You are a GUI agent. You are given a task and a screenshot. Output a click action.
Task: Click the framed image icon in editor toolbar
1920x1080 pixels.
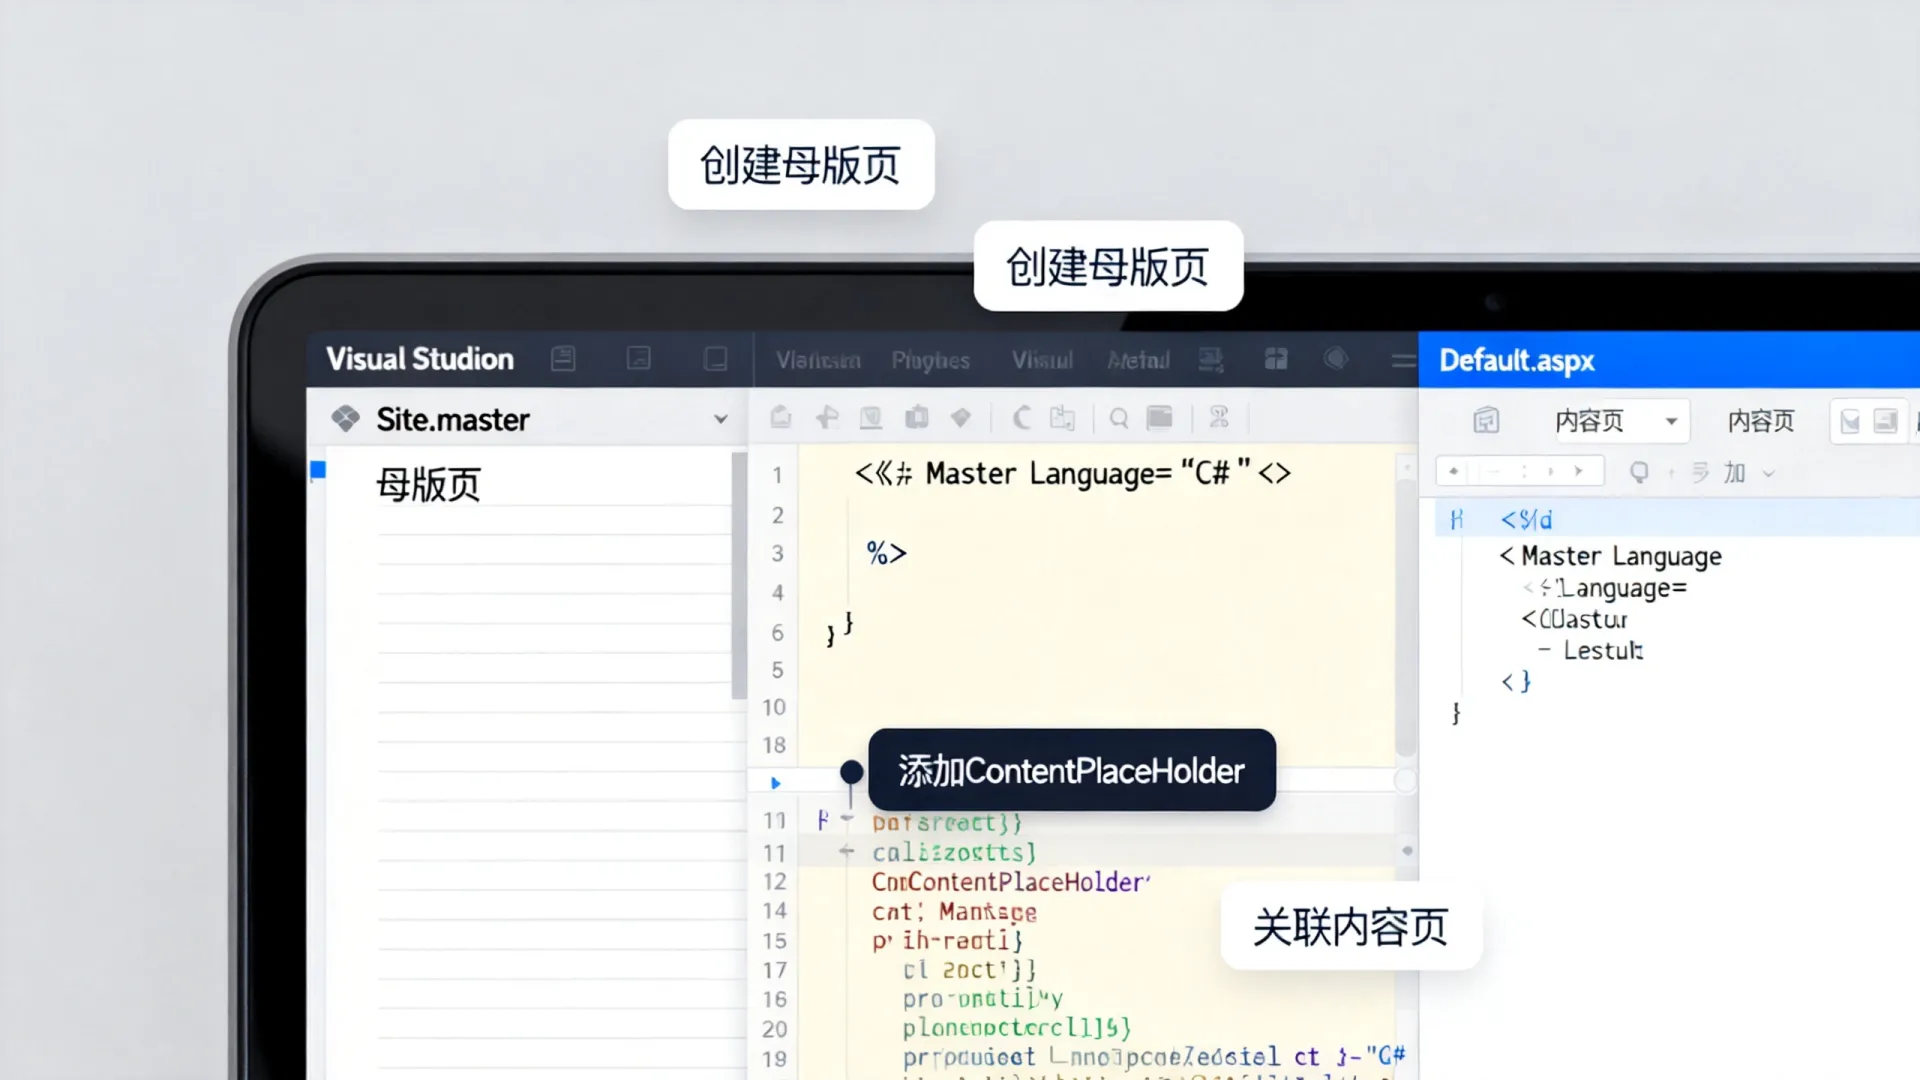tap(871, 417)
